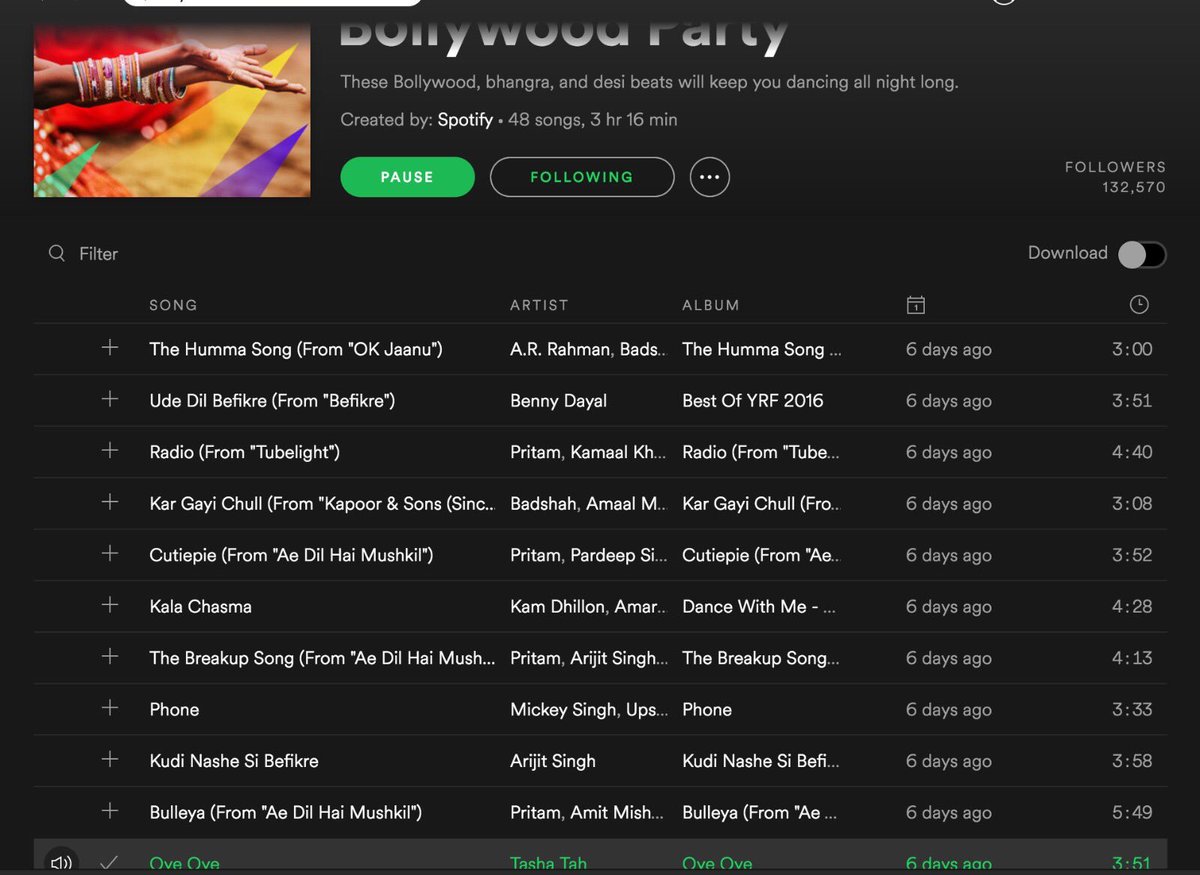This screenshot has height=875, width=1200.
Task: Click duration 4:40 of Radio
Action: [1132, 452]
